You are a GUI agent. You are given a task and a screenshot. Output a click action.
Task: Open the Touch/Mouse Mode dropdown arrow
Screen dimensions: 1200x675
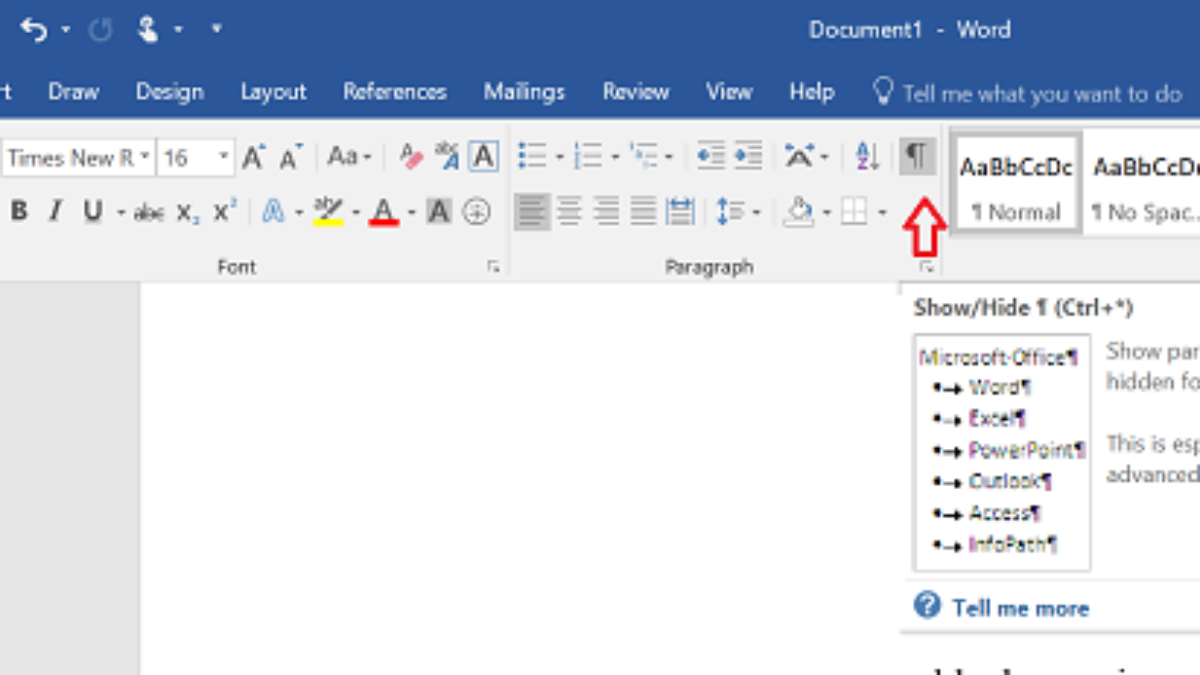(x=178, y=30)
